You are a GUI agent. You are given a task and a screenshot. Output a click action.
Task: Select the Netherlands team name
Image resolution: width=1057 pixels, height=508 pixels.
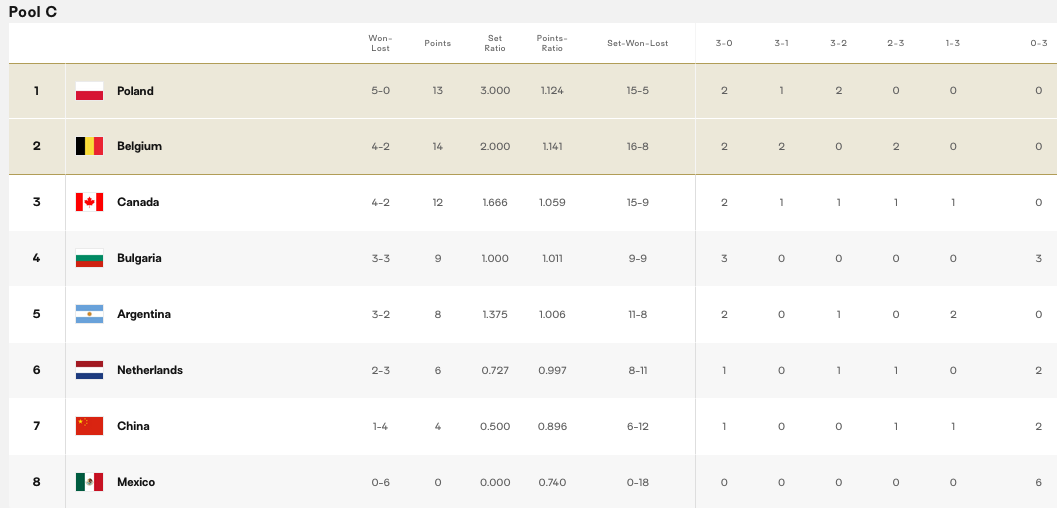pyautogui.click(x=149, y=370)
